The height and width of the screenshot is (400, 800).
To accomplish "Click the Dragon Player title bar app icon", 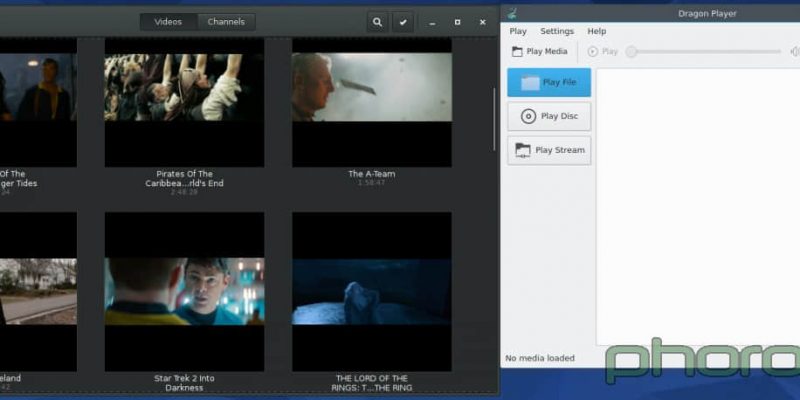I will point(512,14).
